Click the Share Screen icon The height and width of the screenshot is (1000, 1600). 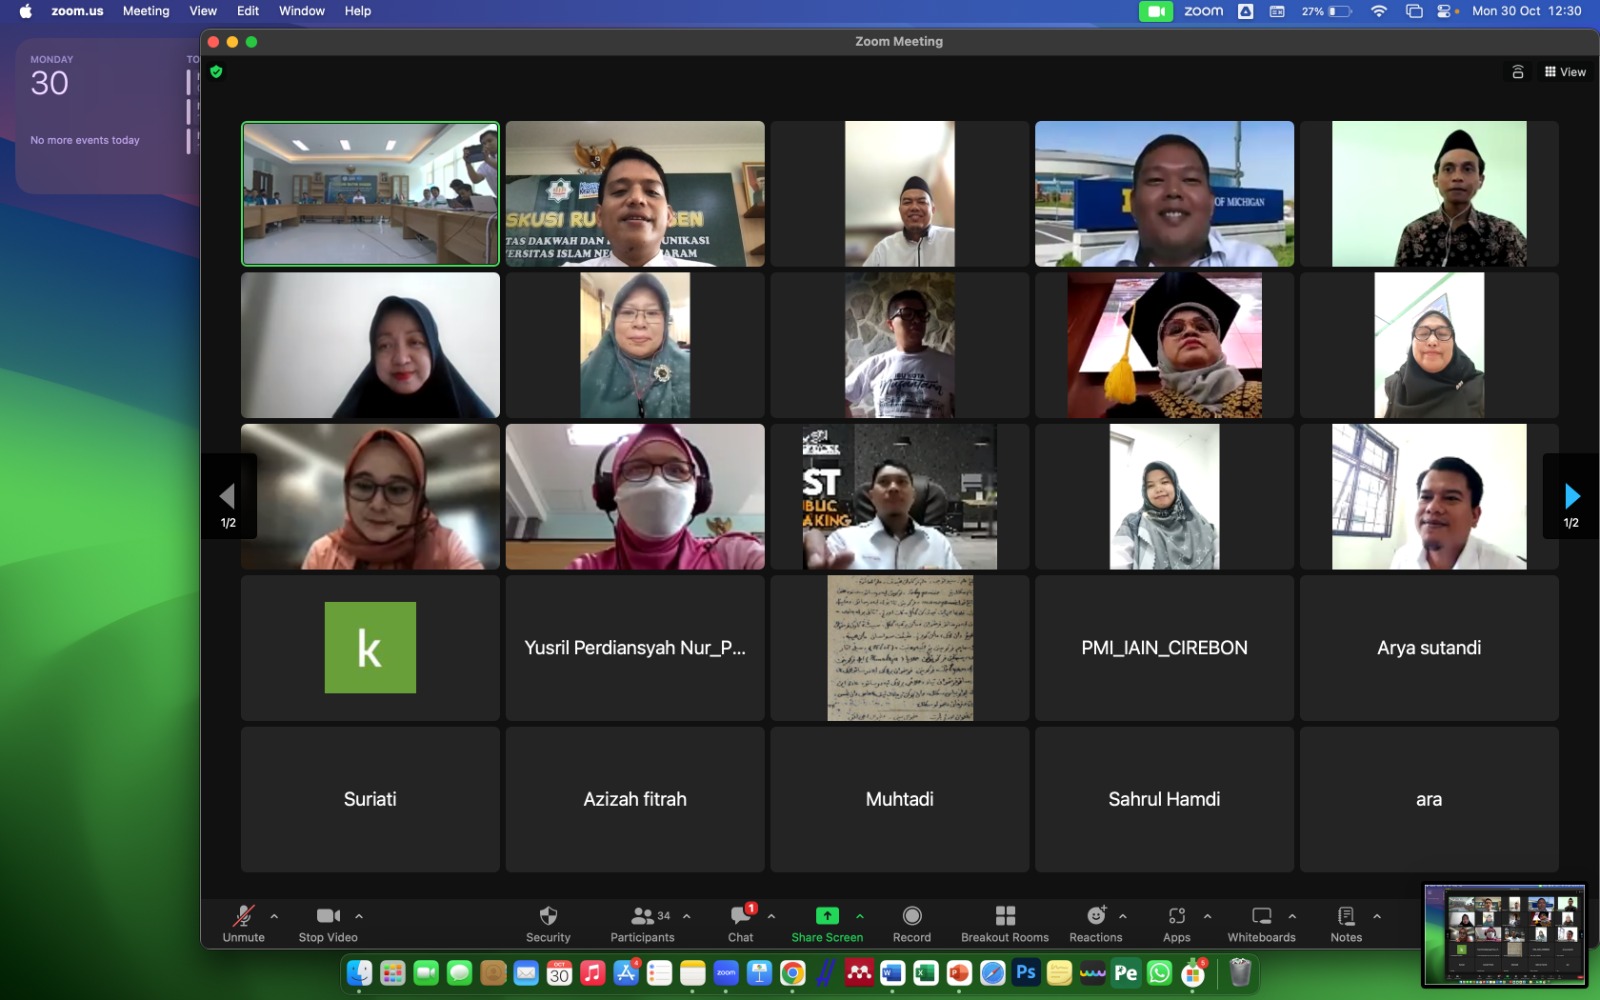click(x=827, y=916)
